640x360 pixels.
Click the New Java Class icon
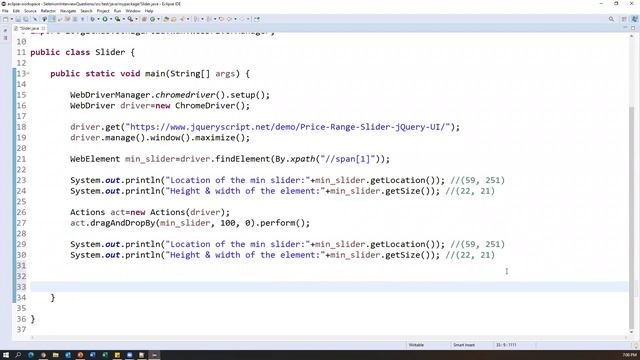click(x=152, y=19)
